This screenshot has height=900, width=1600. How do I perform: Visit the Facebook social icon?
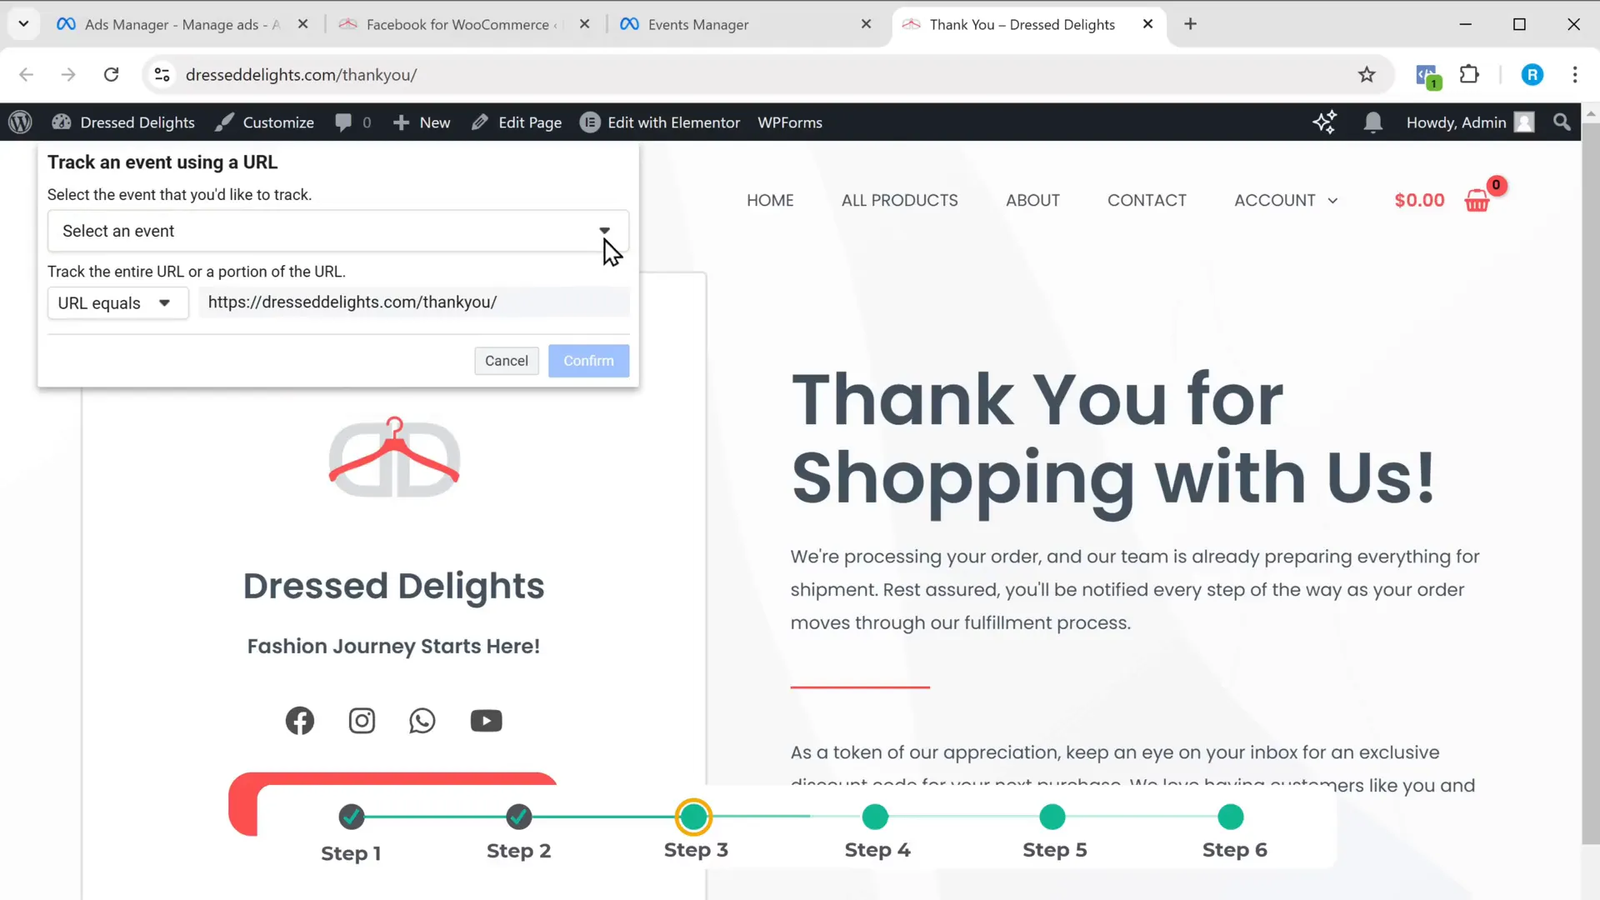pos(299,720)
